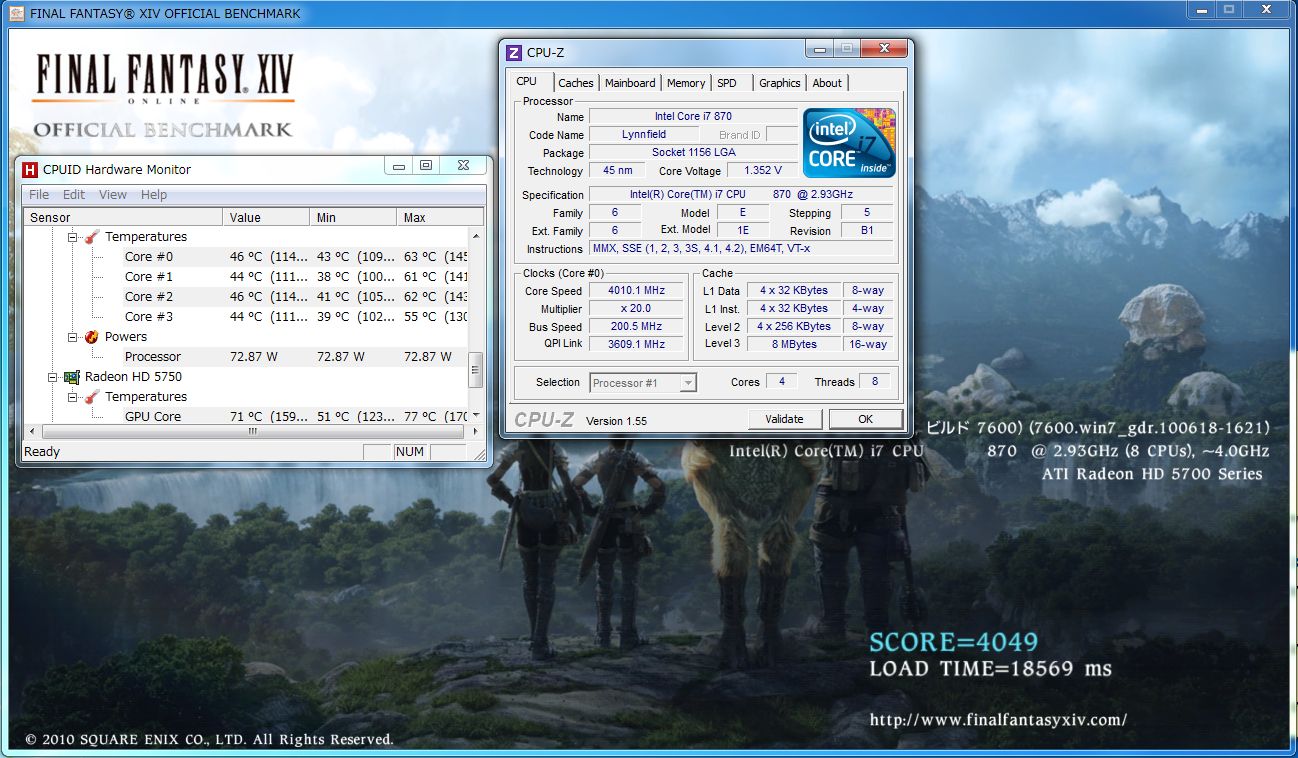This screenshot has height=758, width=1298.
Task: Select the GPU Core temperature row
Action: (x=245, y=416)
